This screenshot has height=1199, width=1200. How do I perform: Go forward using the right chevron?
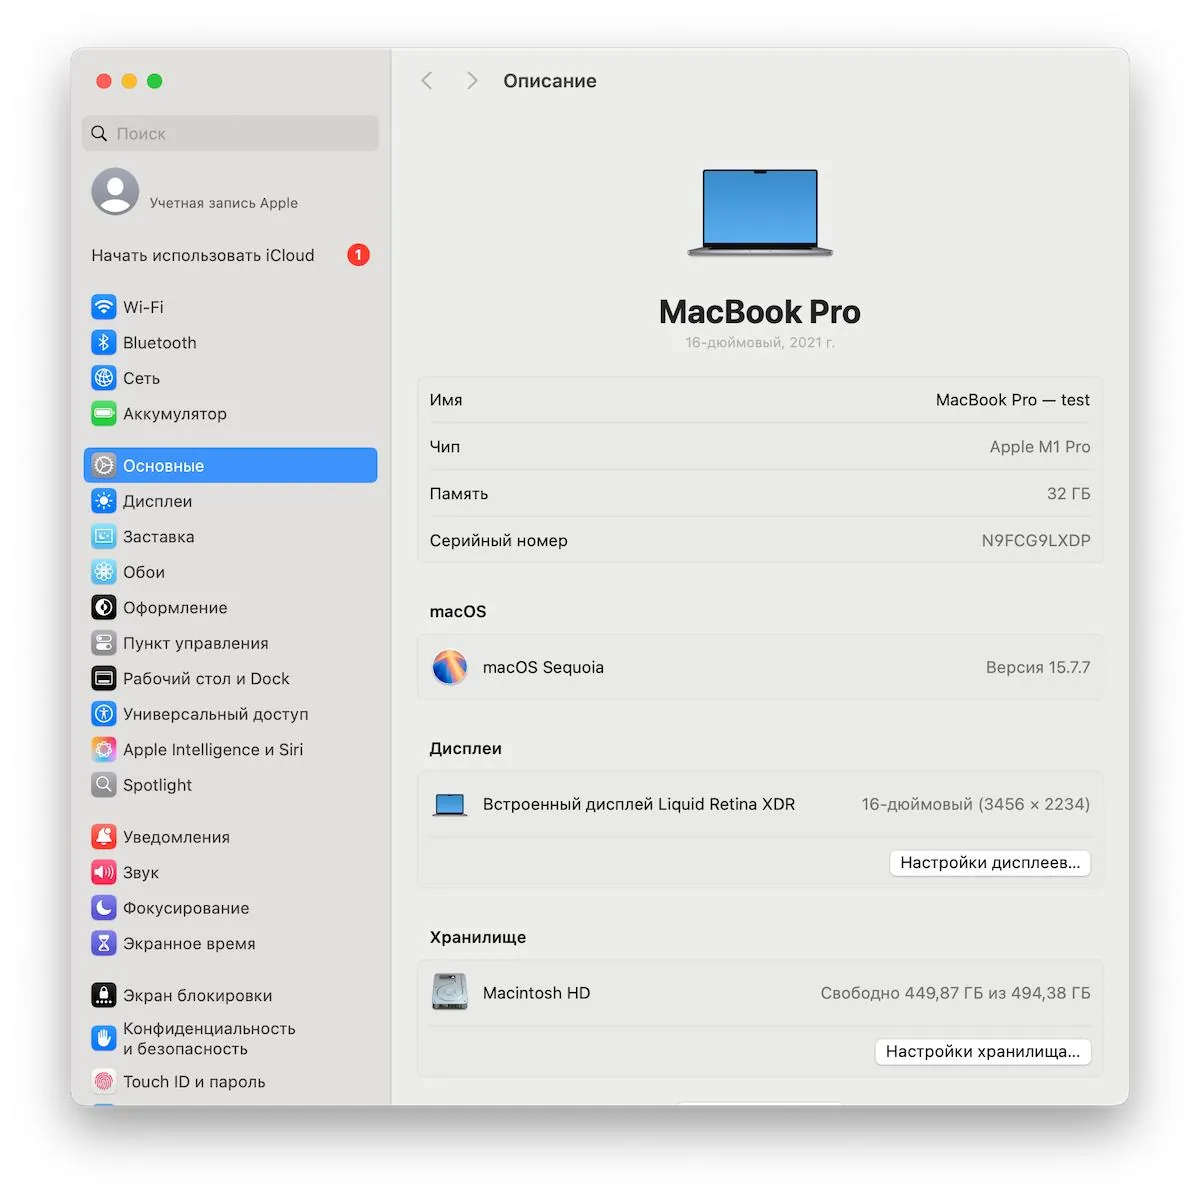472,81
